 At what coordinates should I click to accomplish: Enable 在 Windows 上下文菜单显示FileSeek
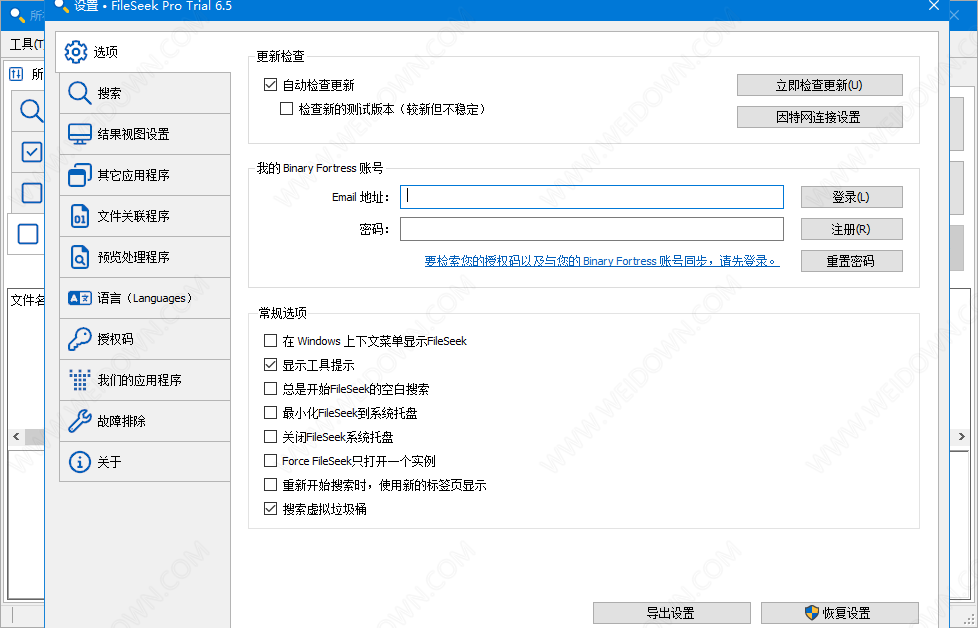click(x=270, y=341)
